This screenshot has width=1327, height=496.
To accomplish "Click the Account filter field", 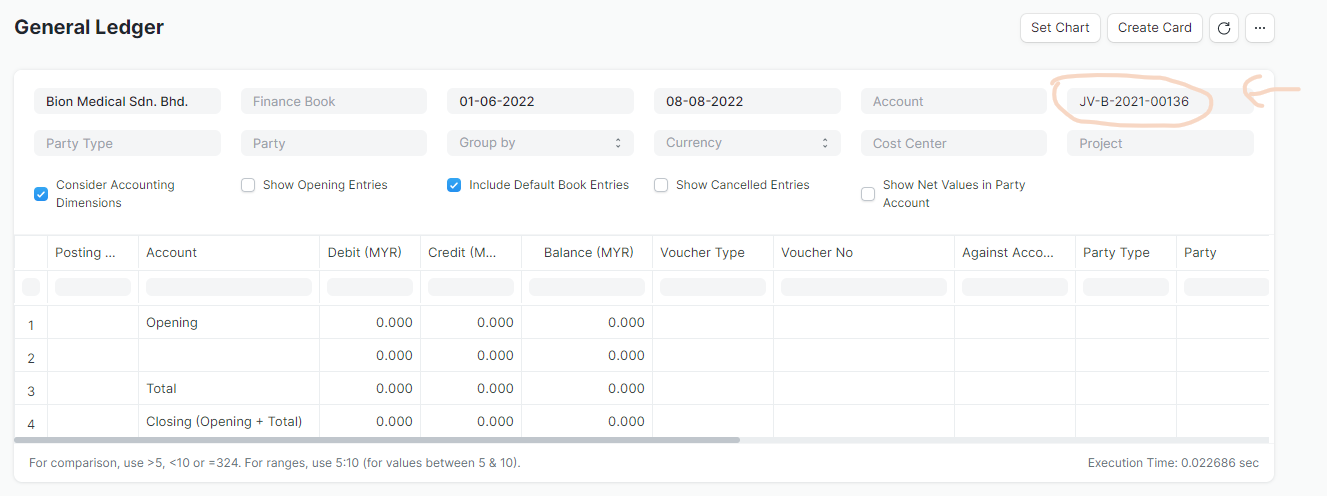I will tap(954, 101).
